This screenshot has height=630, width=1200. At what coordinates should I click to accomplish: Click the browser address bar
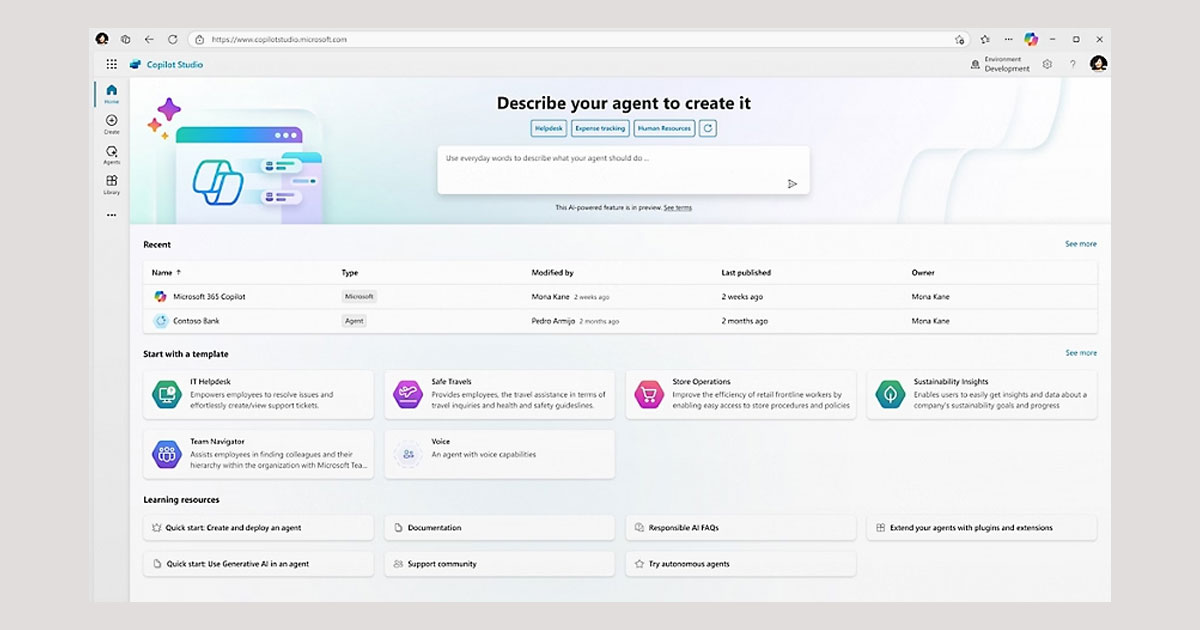point(580,39)
